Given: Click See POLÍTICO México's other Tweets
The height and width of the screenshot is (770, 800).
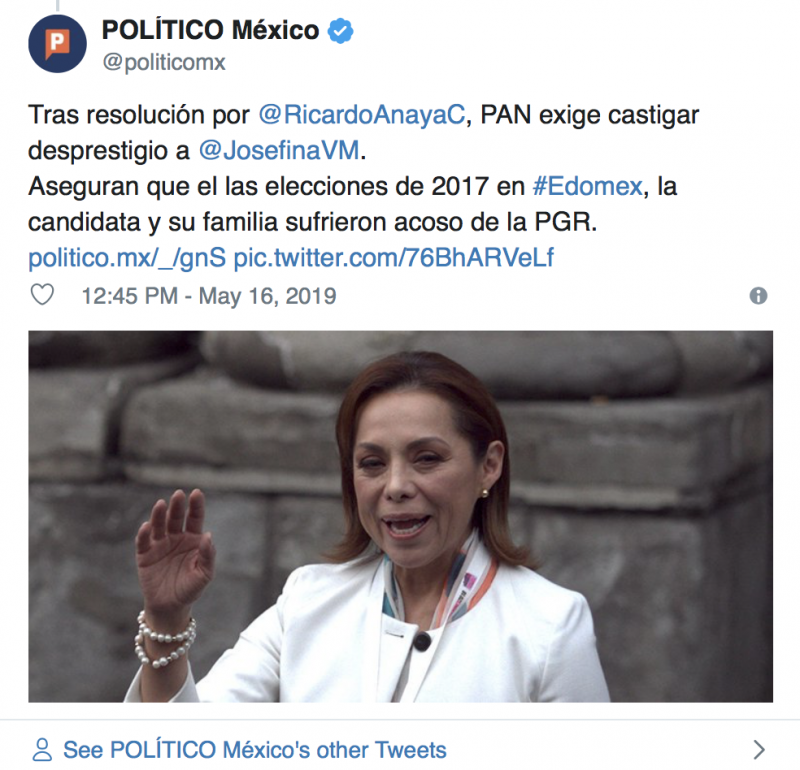Looking at the screenshot, I should [255, 750].
